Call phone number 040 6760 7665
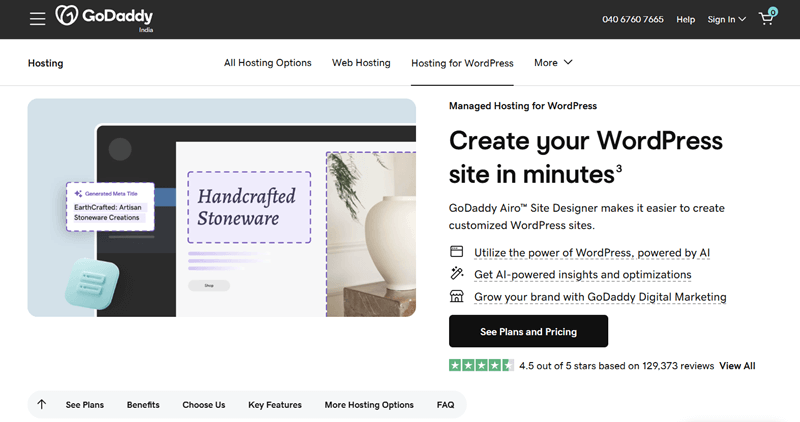The image size is (800, 422). coord(633,19)
